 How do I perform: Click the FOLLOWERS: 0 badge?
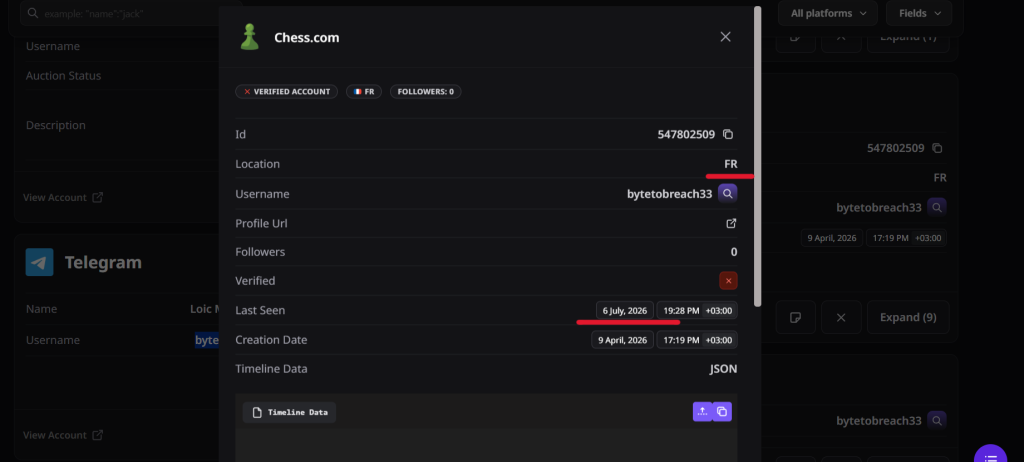click(426, 91)
